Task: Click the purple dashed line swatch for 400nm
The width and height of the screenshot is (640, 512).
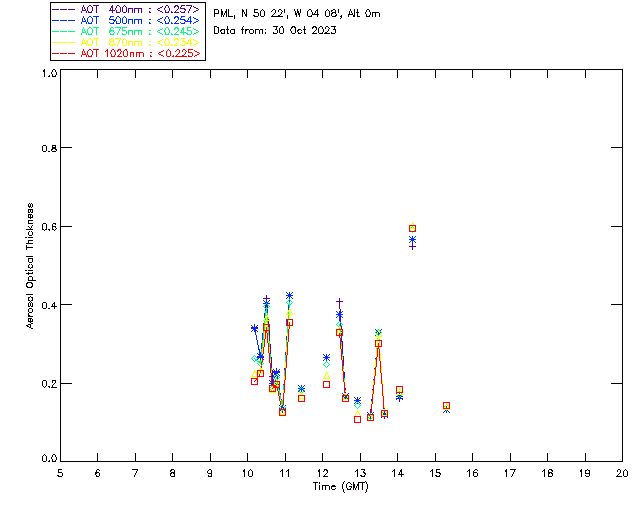Action: point(64,9)
